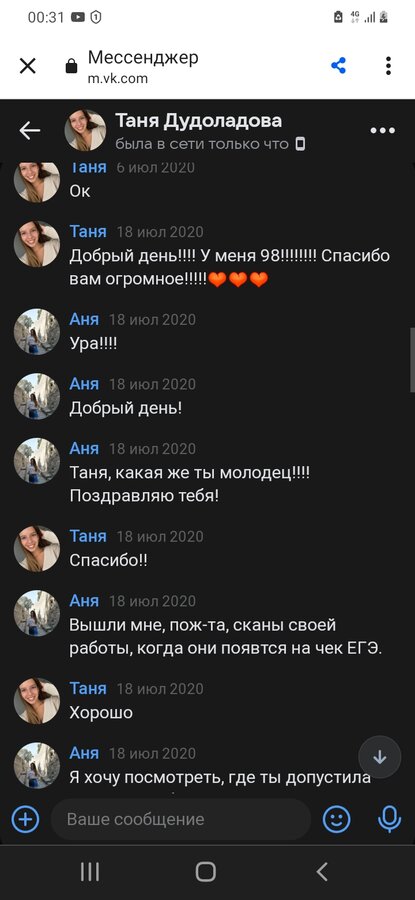Tap the header avatar of Таня Дудоладова
Viewport: 415px width, 900px height.
(x=85, y=130)
